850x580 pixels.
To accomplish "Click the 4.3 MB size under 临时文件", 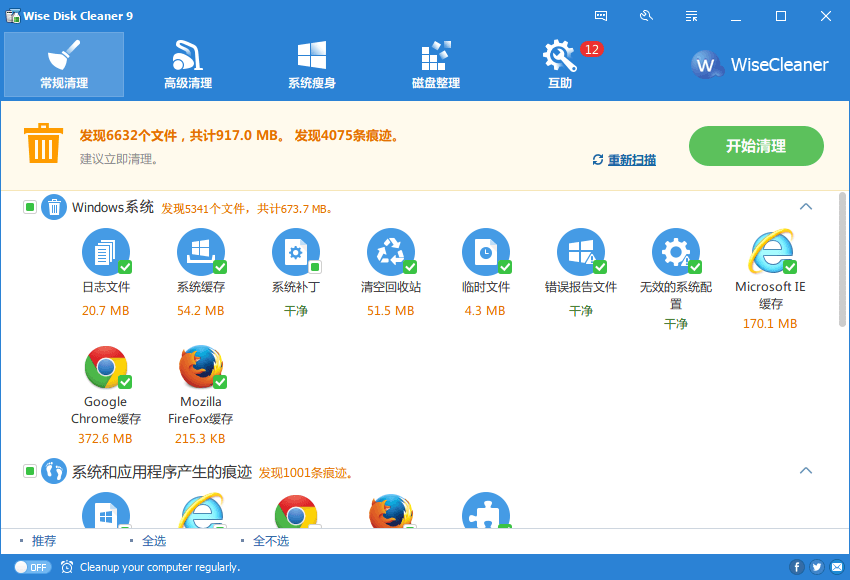I will (x=485, y=311).
